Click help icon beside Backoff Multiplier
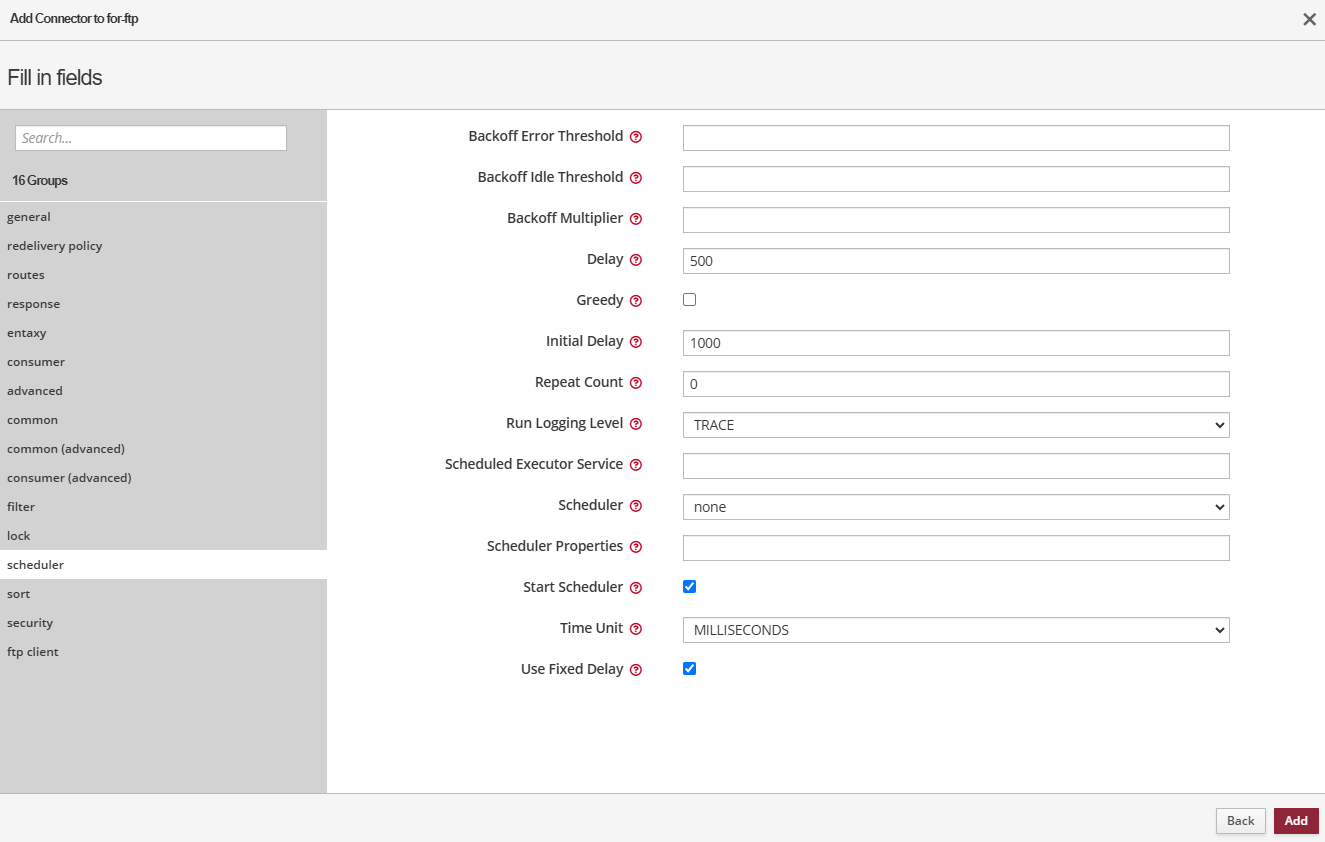 [636, 219]
